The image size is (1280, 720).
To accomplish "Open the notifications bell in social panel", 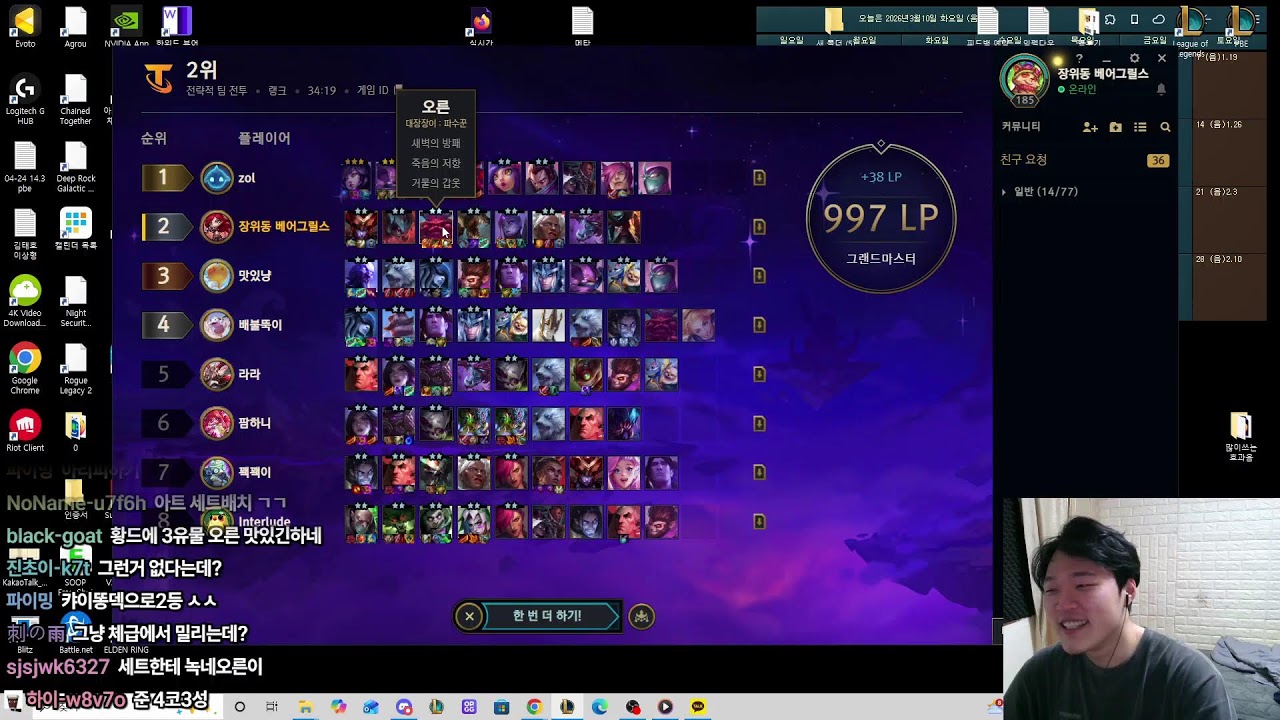I will pyautogui.click(x=1161, y=89).
